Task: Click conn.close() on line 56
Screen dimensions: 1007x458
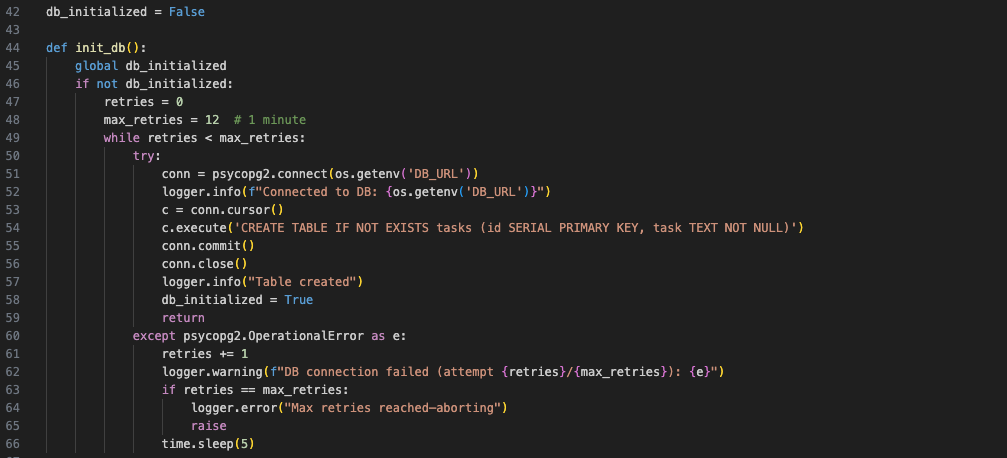Action: (x=205, y=263)
